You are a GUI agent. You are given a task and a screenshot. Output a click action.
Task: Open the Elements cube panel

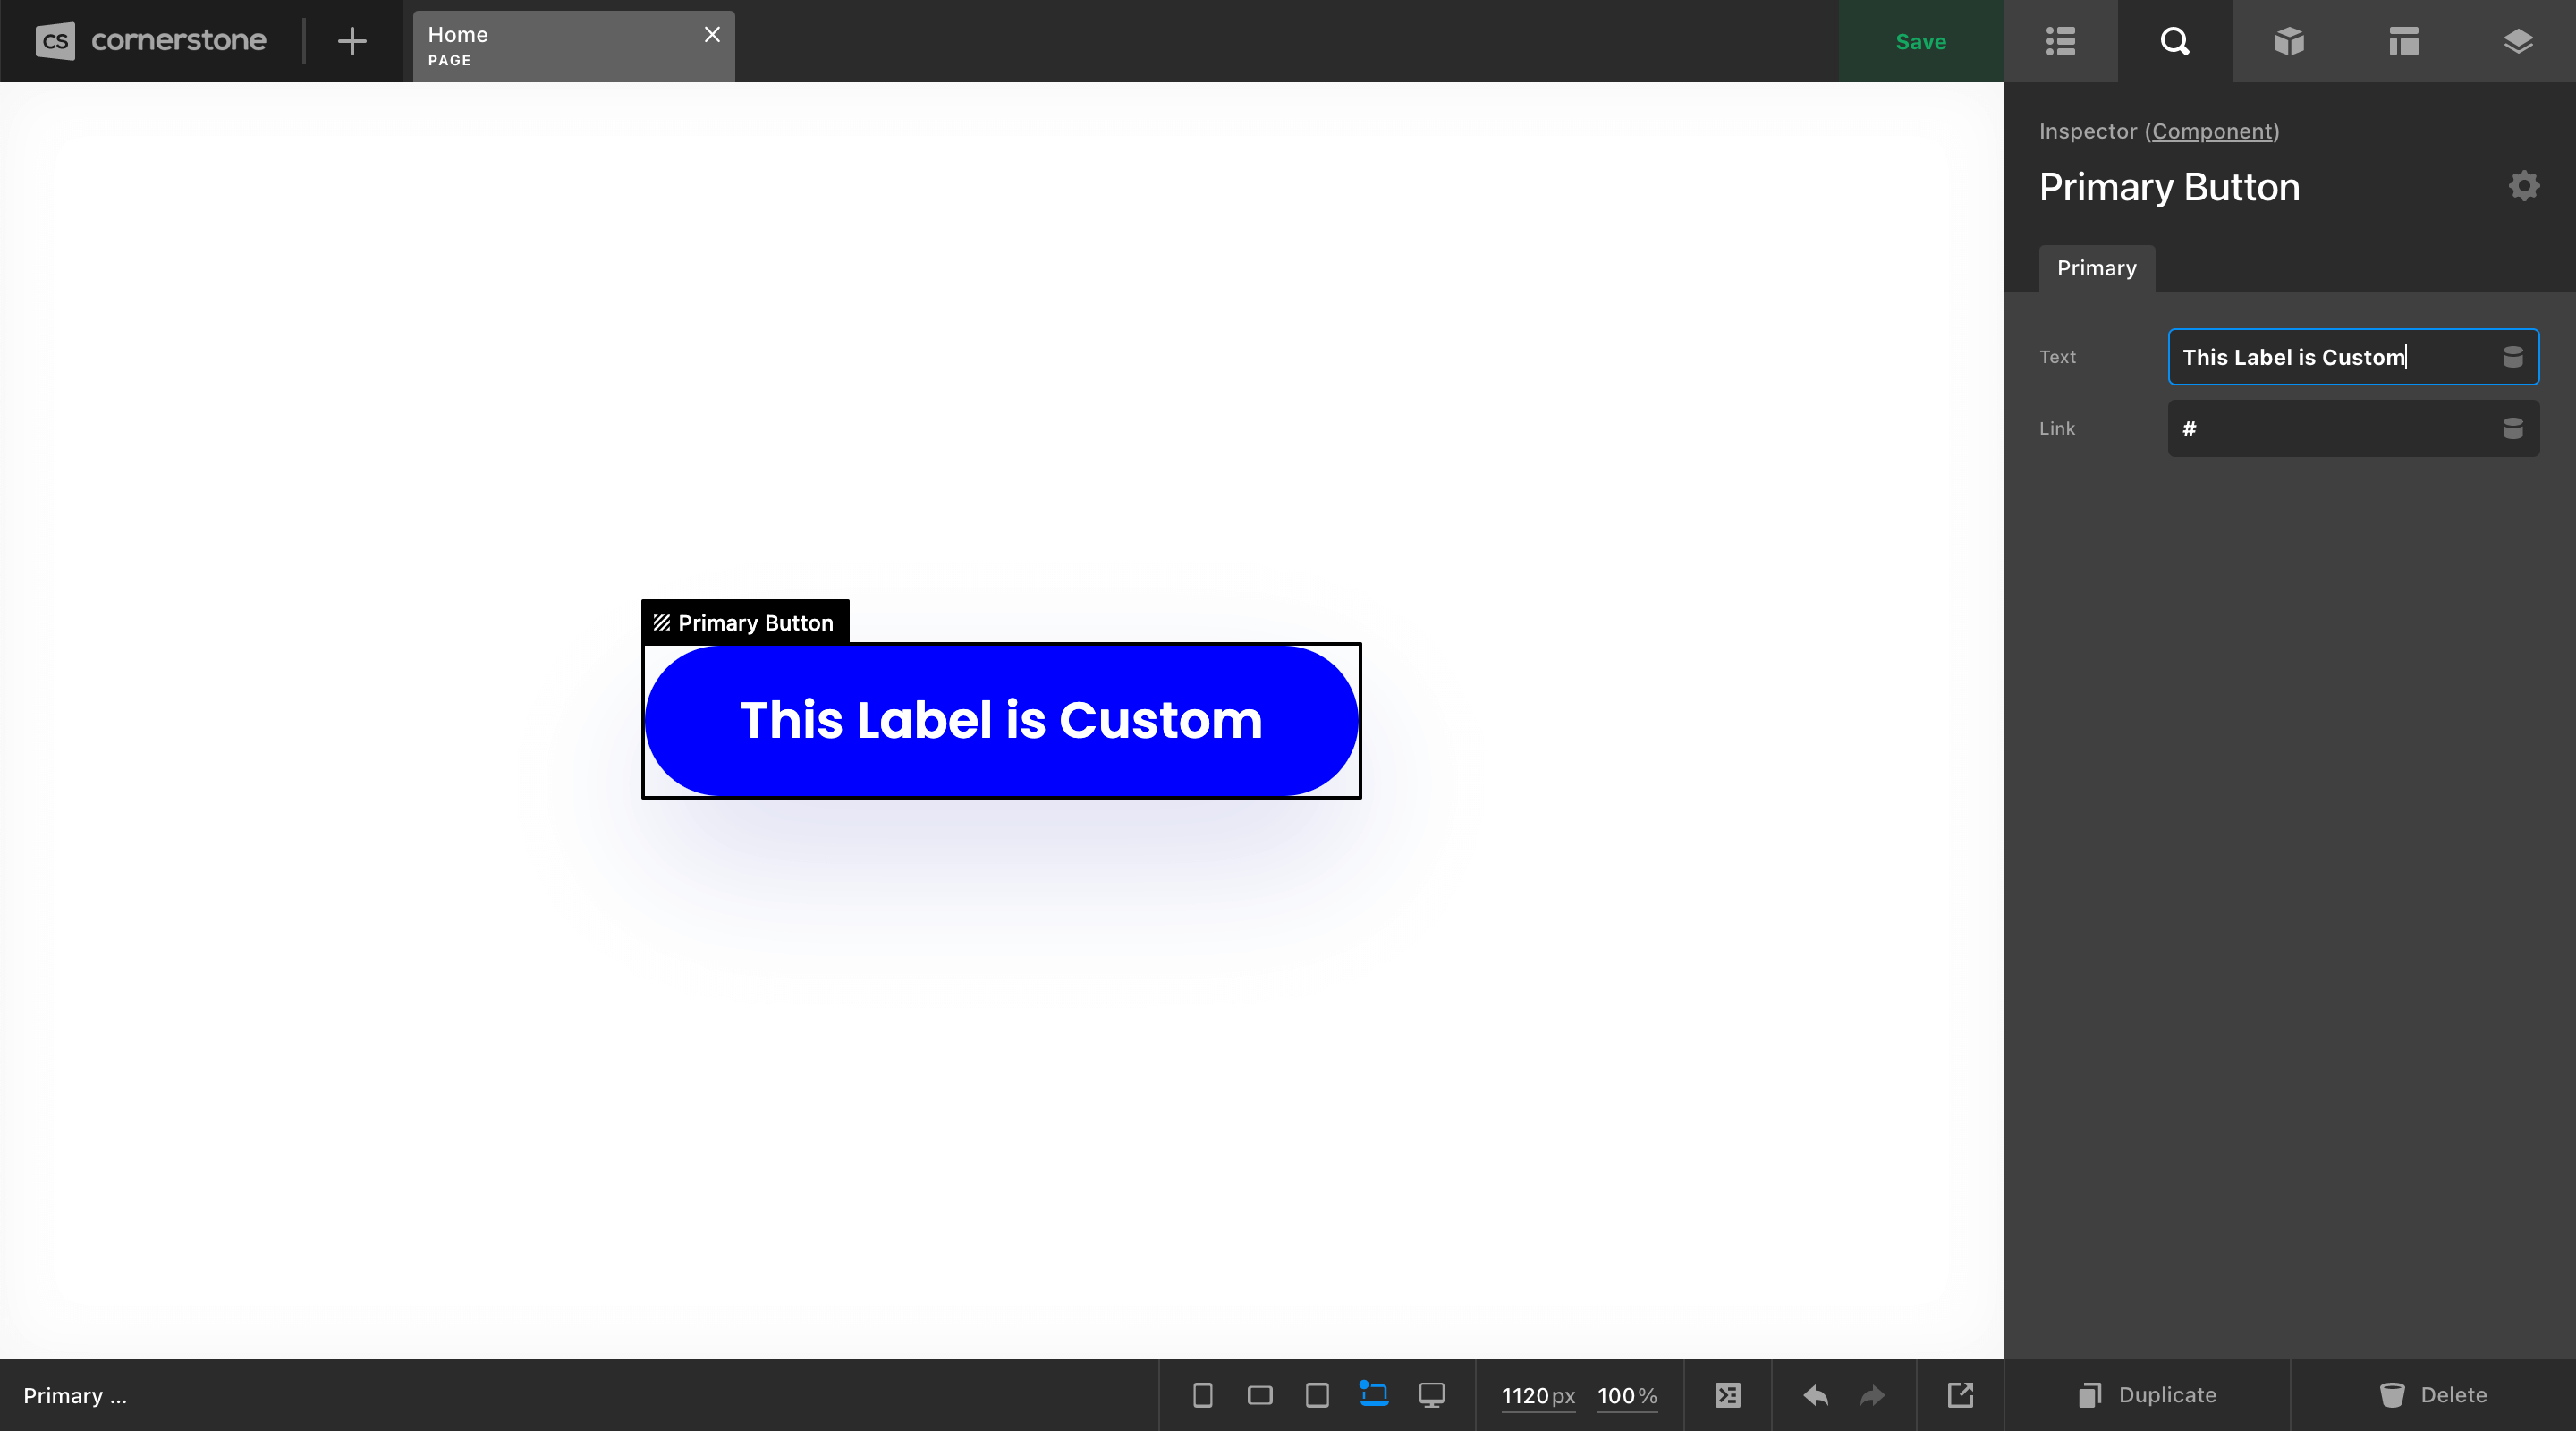[2289, 41]
